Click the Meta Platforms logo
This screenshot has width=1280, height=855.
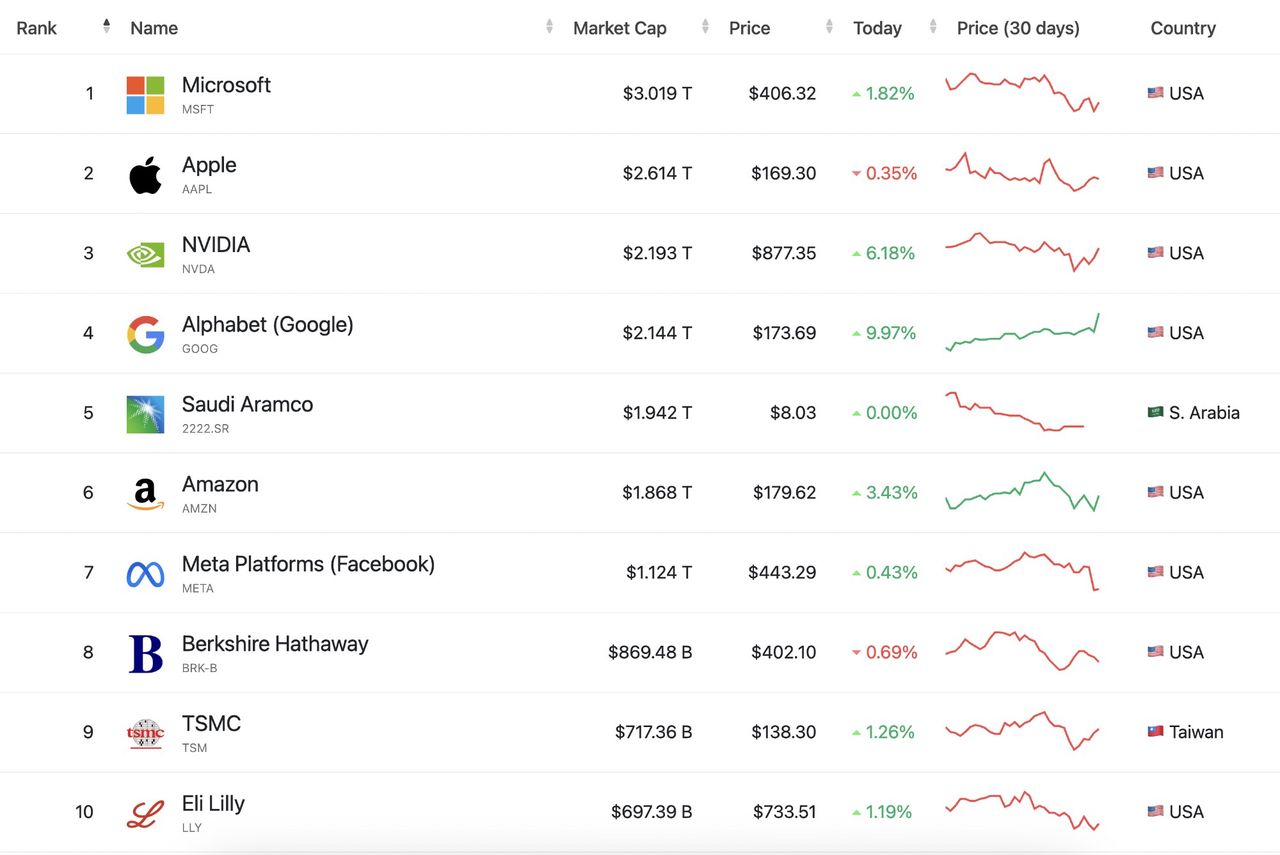coord(145,574)
